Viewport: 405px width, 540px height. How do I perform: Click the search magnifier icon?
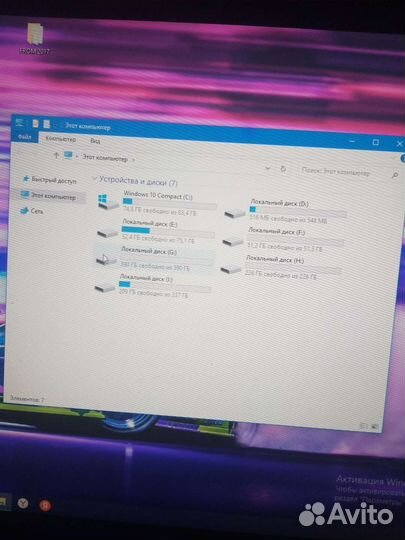[395, 175]
